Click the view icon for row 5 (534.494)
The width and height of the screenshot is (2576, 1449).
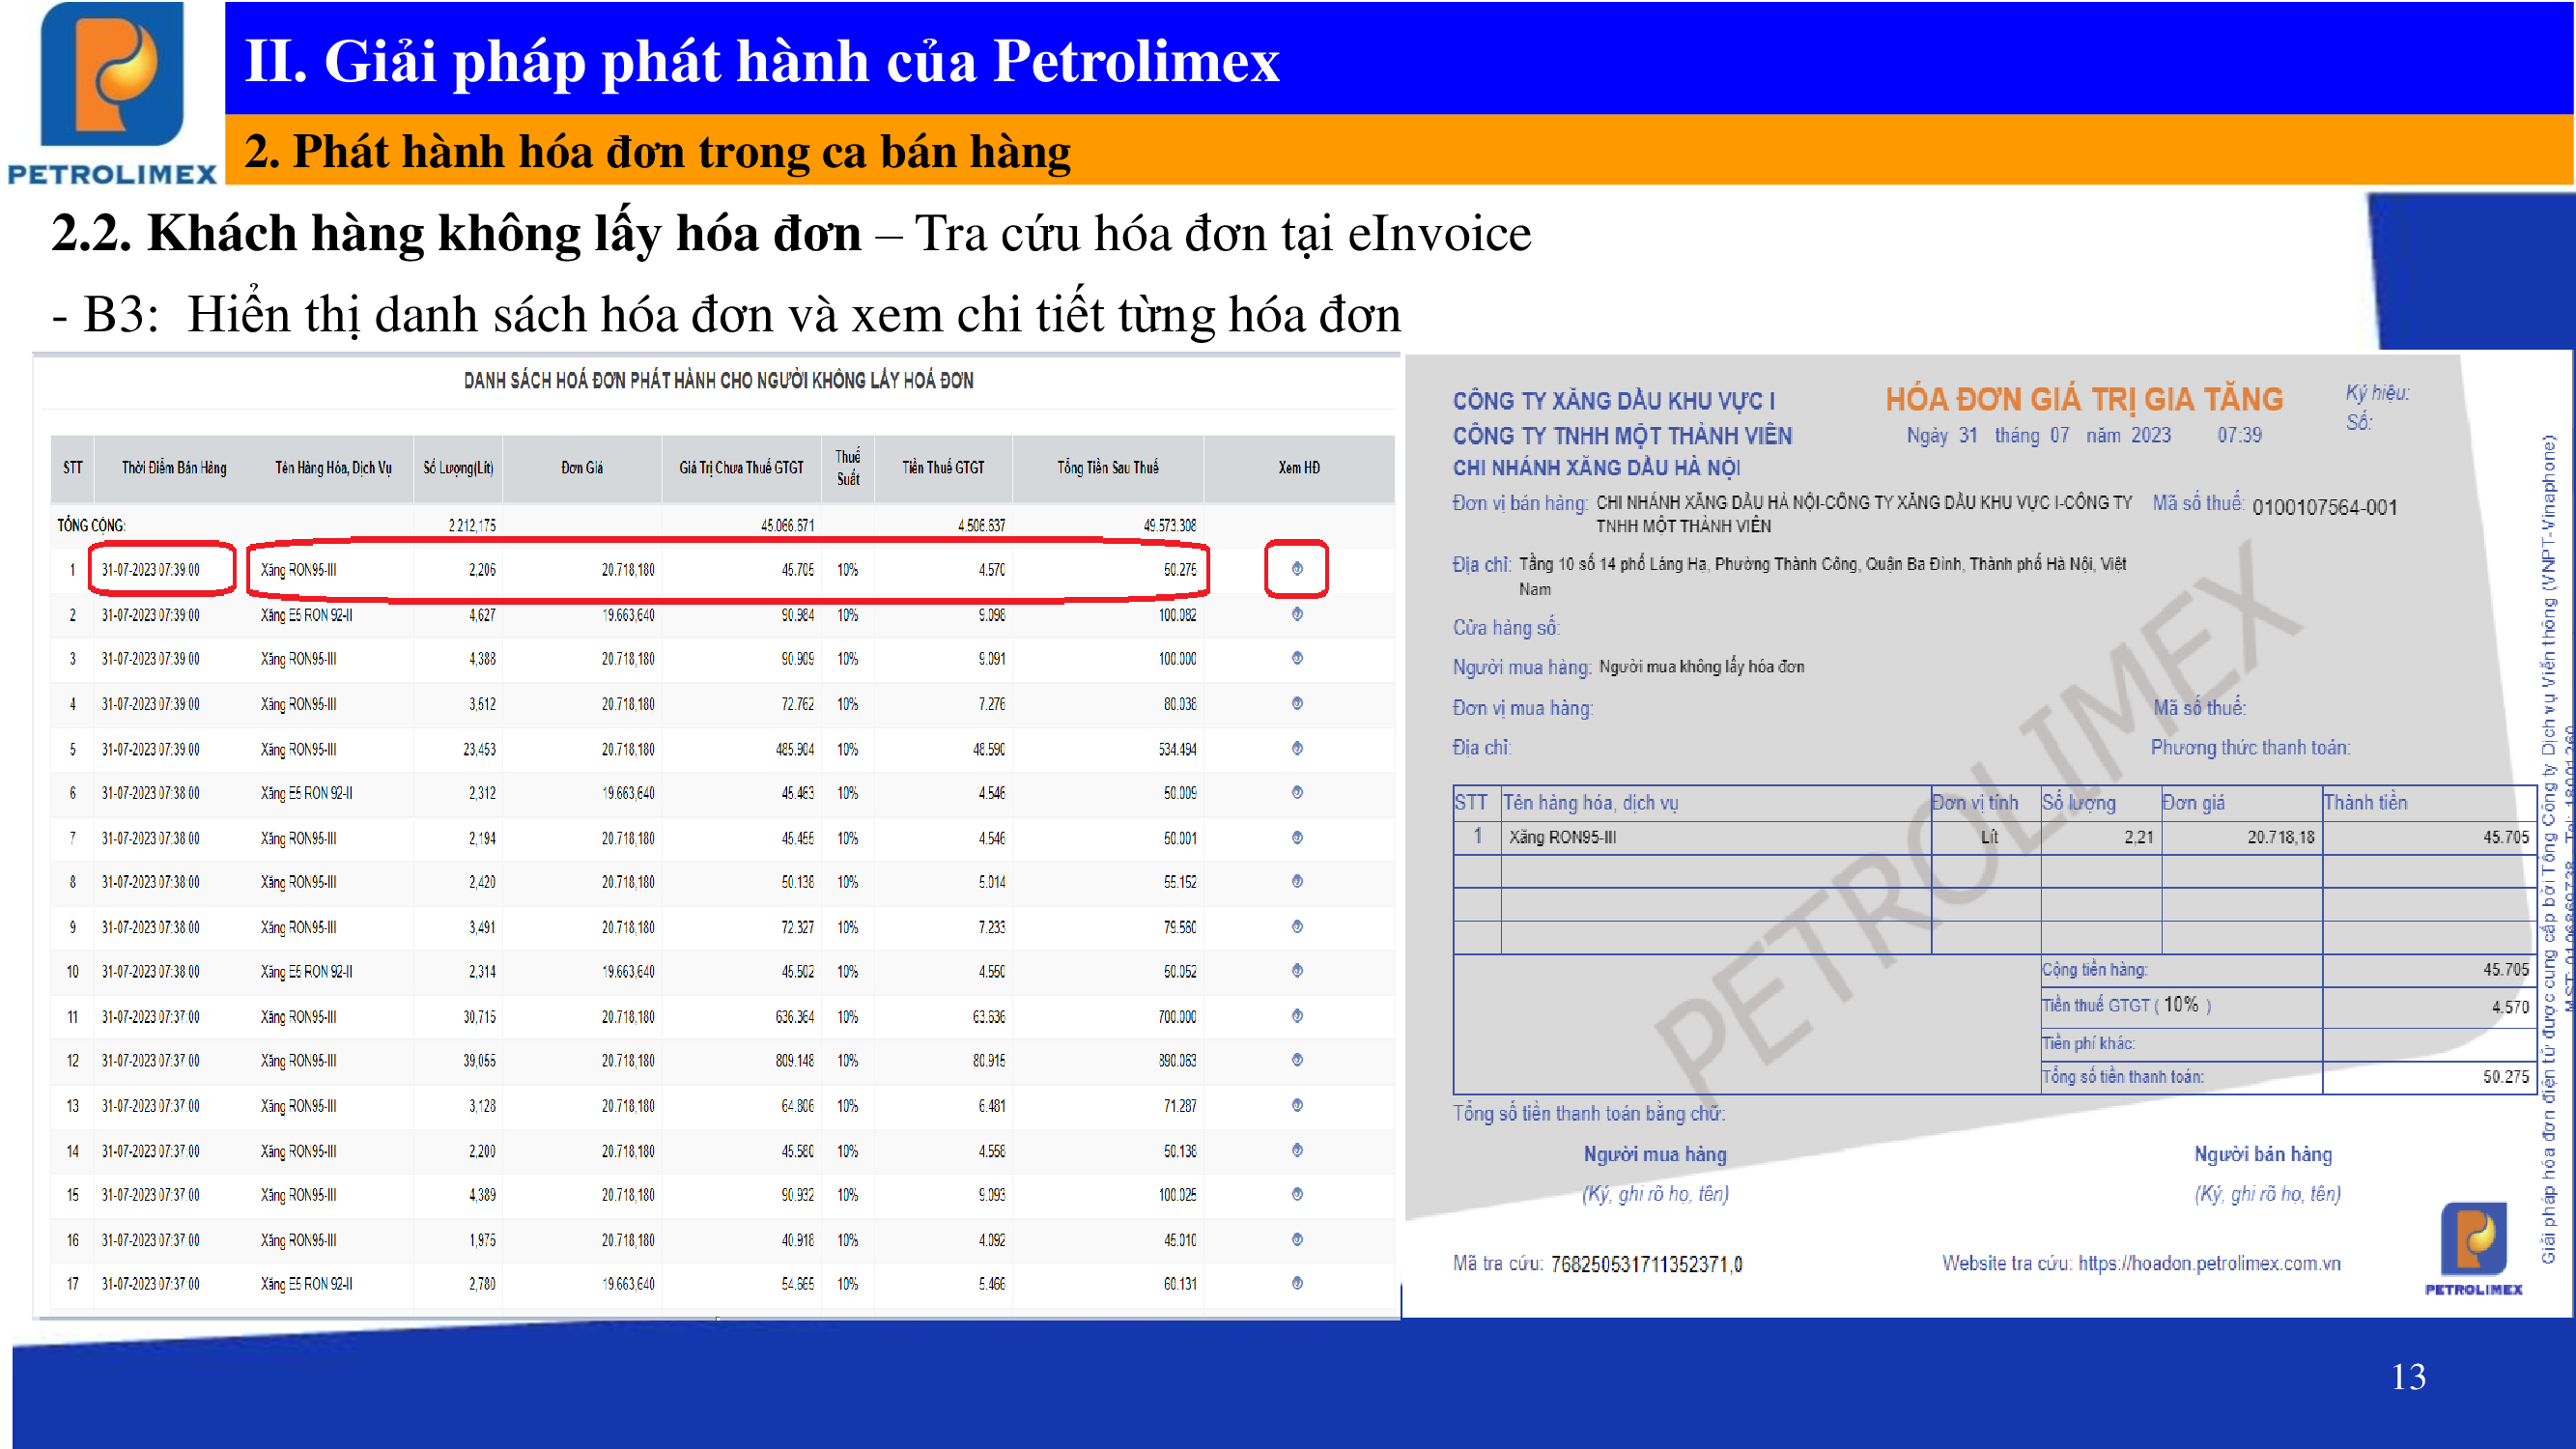(x=1297, y=748)
